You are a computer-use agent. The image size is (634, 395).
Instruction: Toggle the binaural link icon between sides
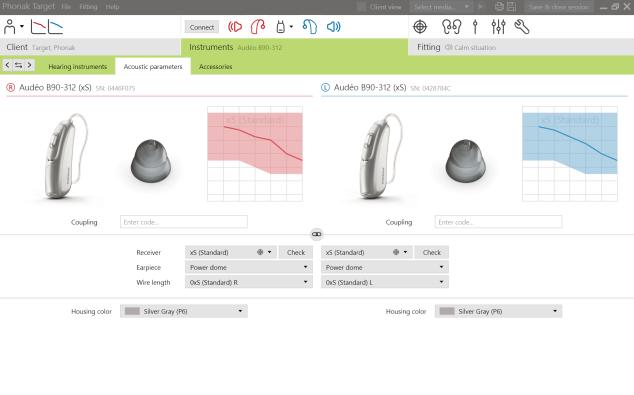(x=317, y=234)
